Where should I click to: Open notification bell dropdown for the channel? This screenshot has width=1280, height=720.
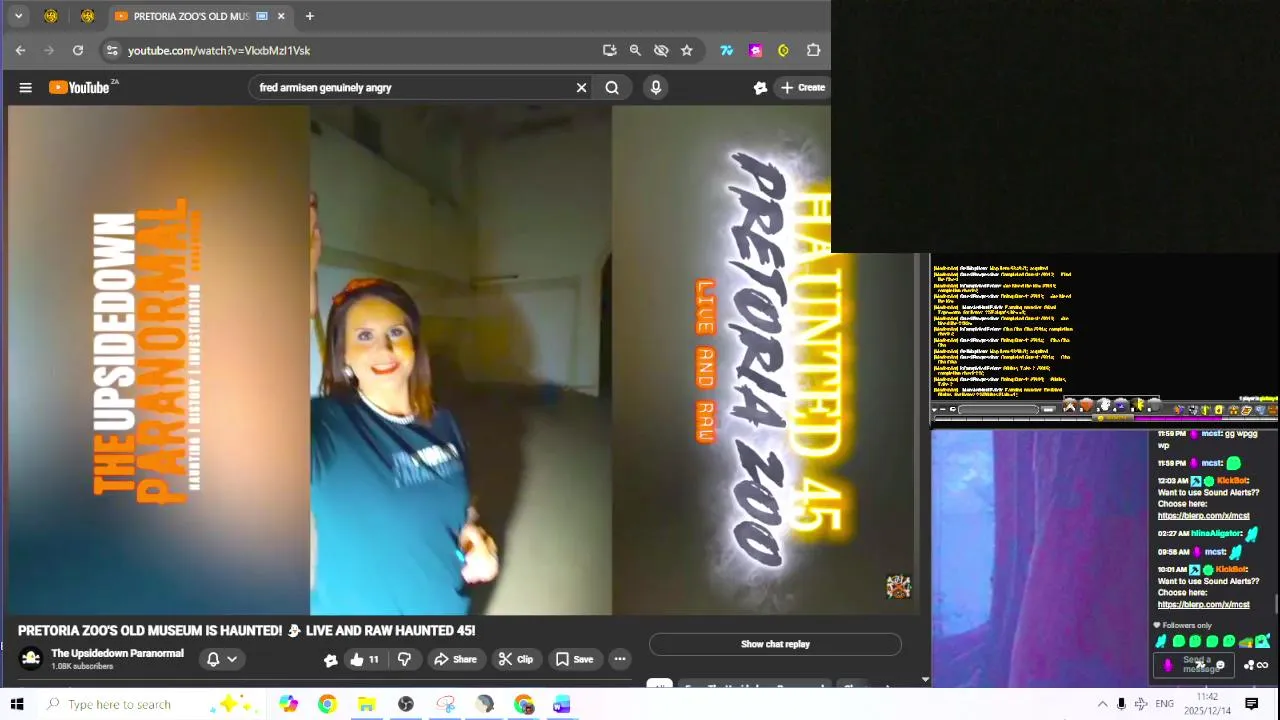222,659
